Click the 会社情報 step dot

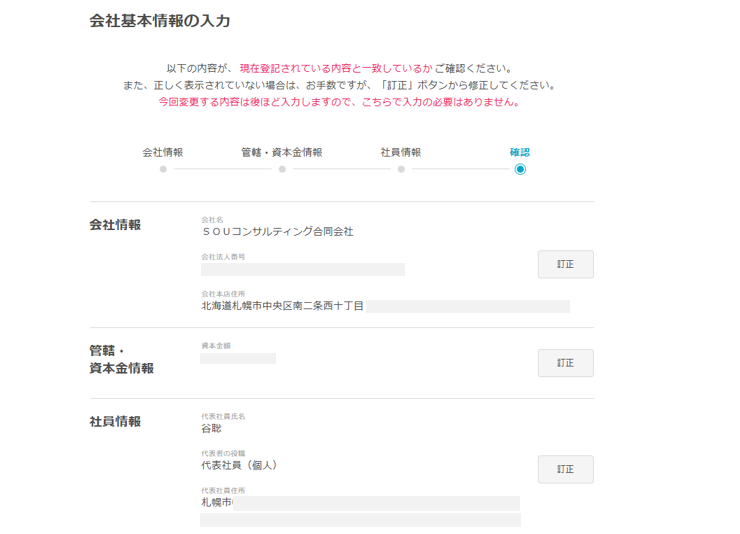tap(163, 169)
